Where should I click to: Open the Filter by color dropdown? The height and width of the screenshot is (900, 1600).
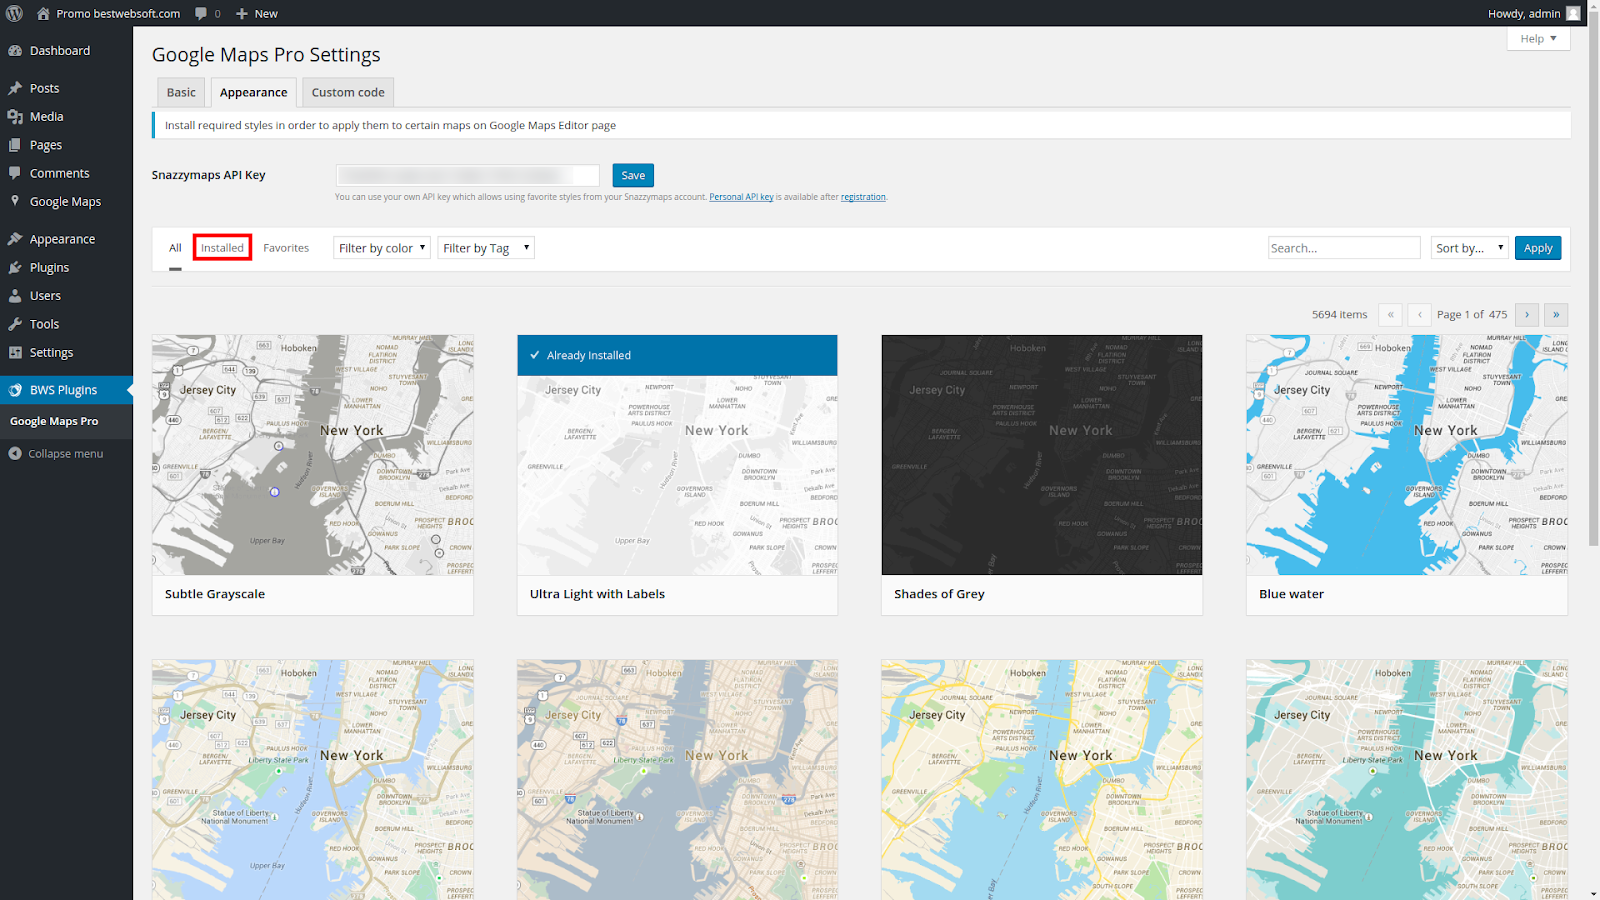tap(382, 248)
